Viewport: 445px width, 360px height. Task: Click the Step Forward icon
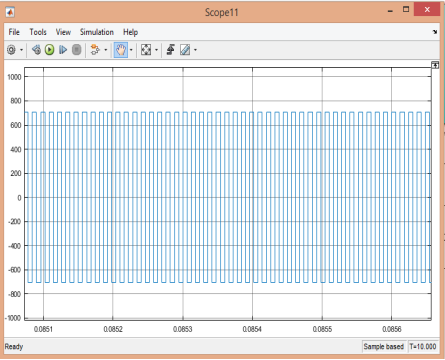(63, 50)
